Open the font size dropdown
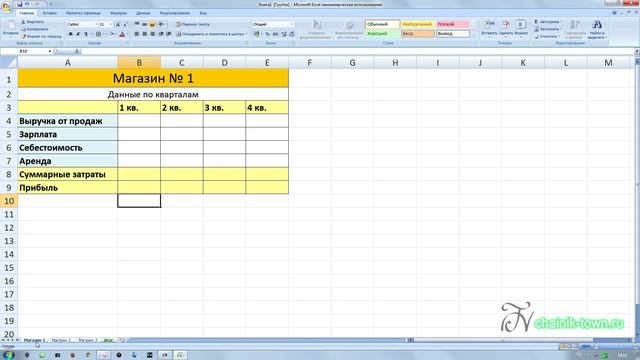Image resolution: width=640 pixels, height=360 pixels. 111,24
